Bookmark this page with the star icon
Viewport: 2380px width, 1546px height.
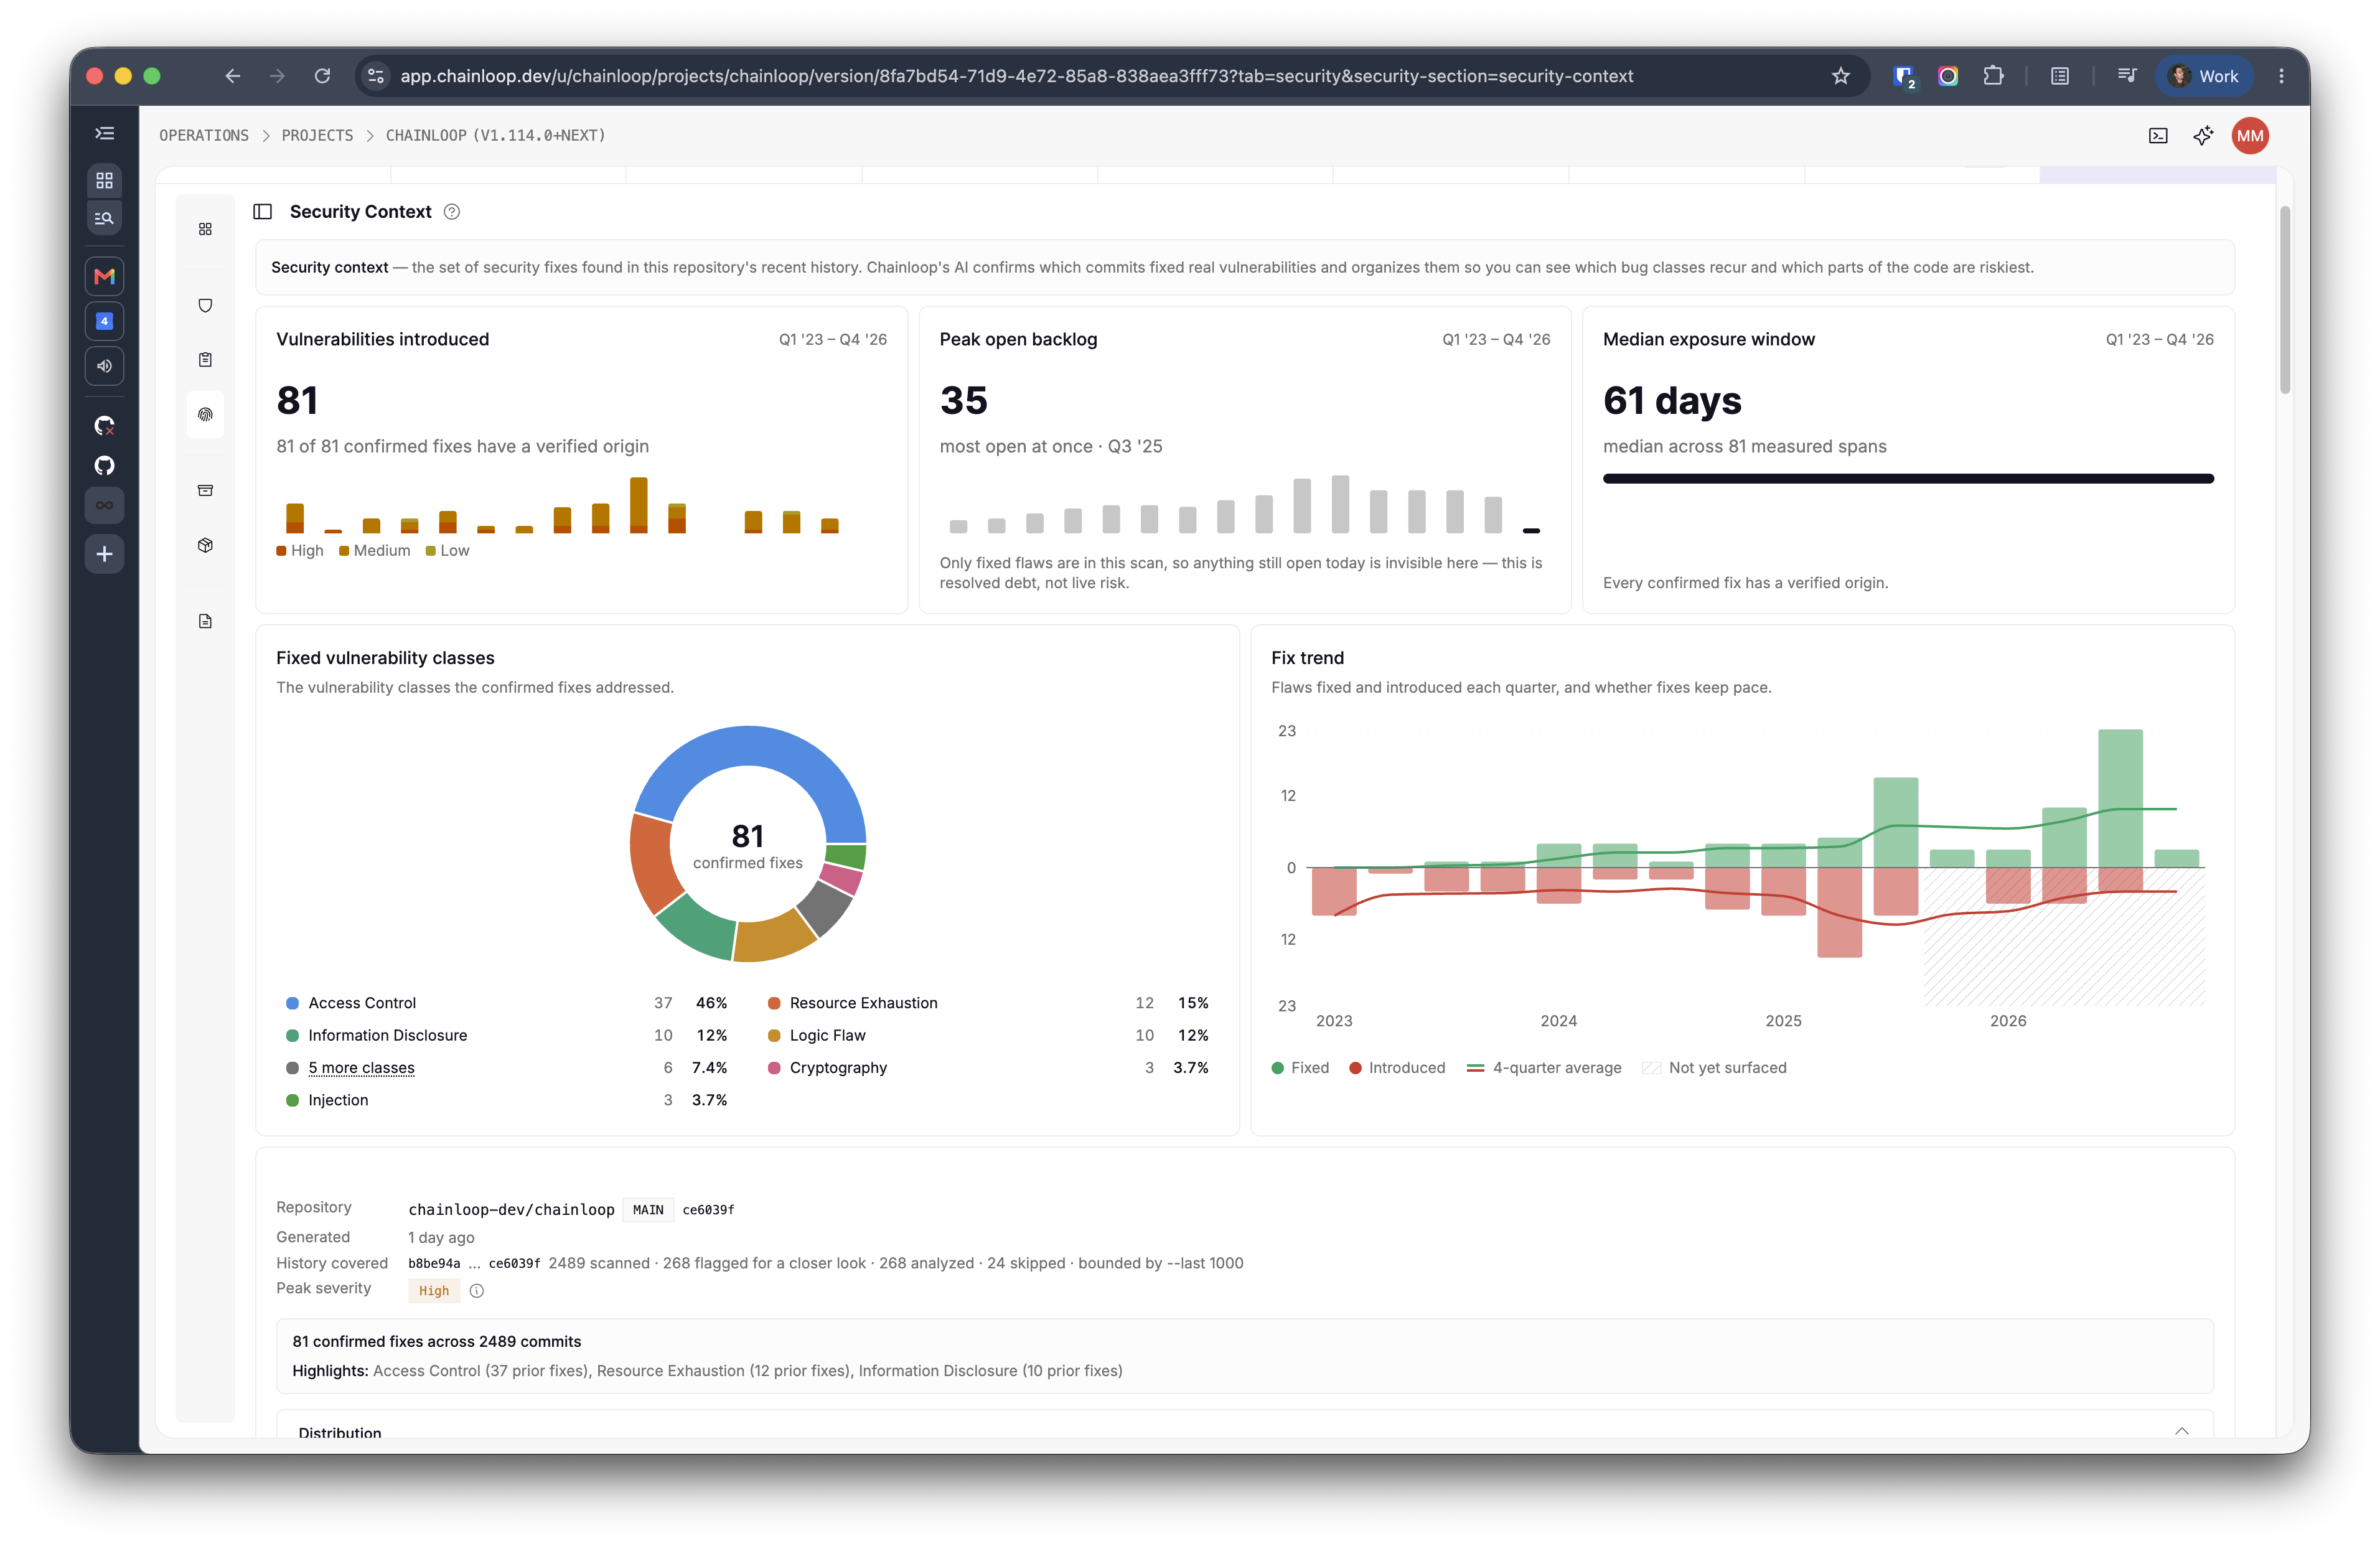click(x=1841, y=76)
